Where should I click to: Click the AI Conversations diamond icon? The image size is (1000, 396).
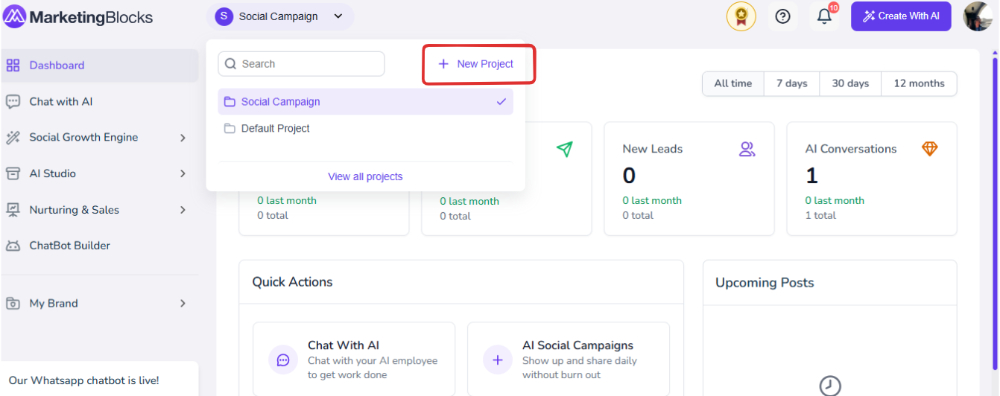pyautogui.click(x=930, y=149)
